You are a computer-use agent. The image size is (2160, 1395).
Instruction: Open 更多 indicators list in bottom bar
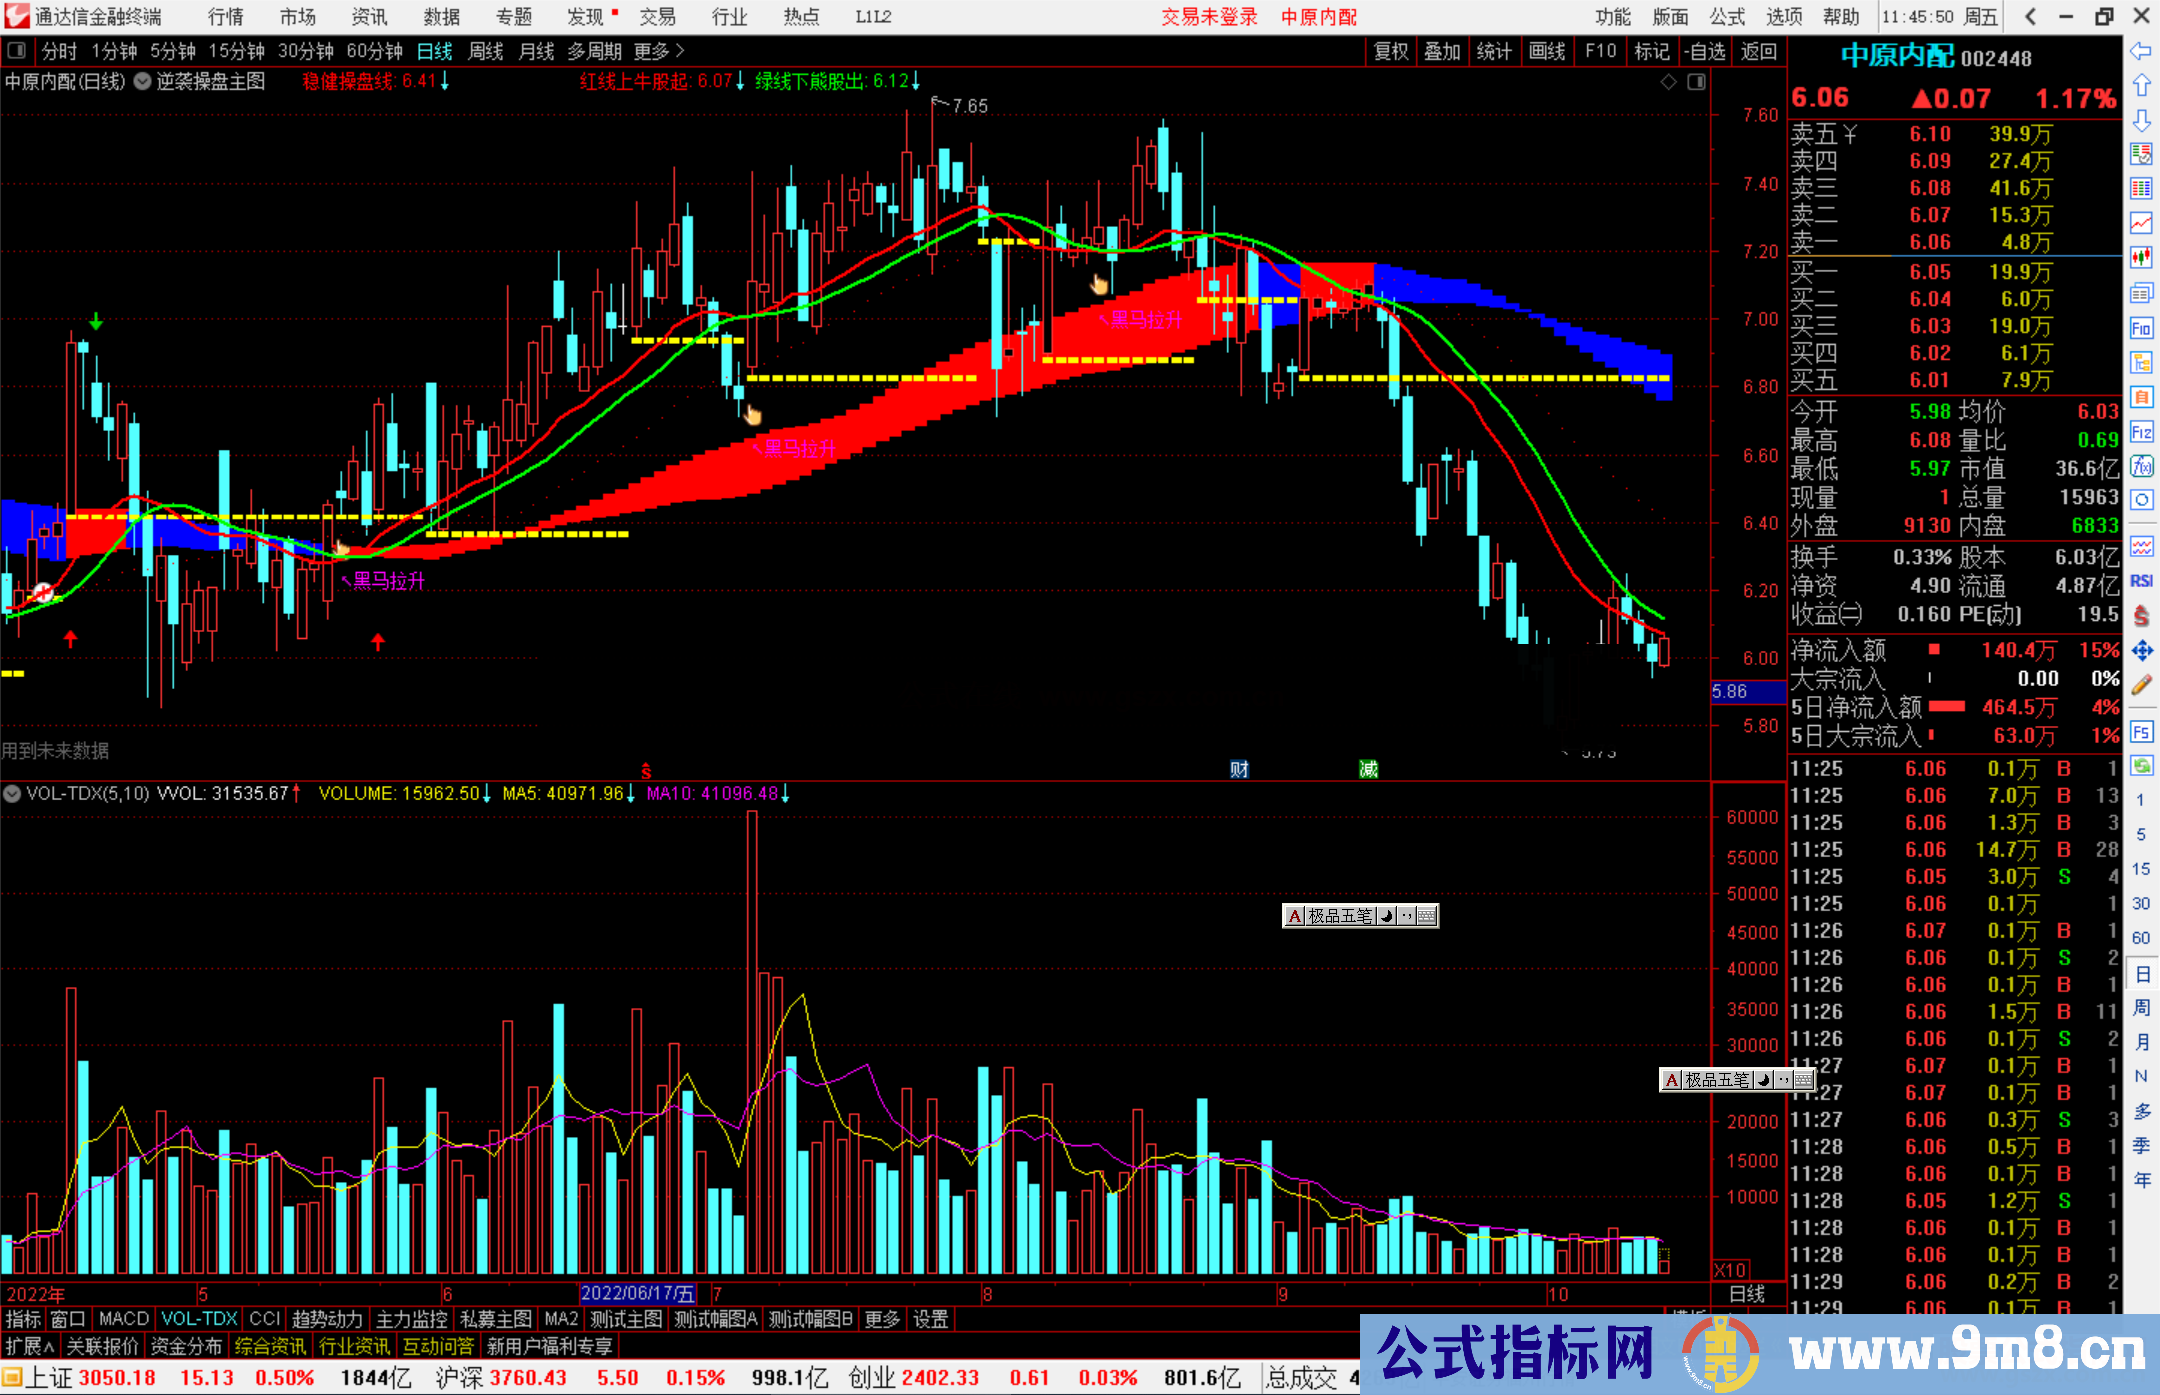tap(882, 1319)
